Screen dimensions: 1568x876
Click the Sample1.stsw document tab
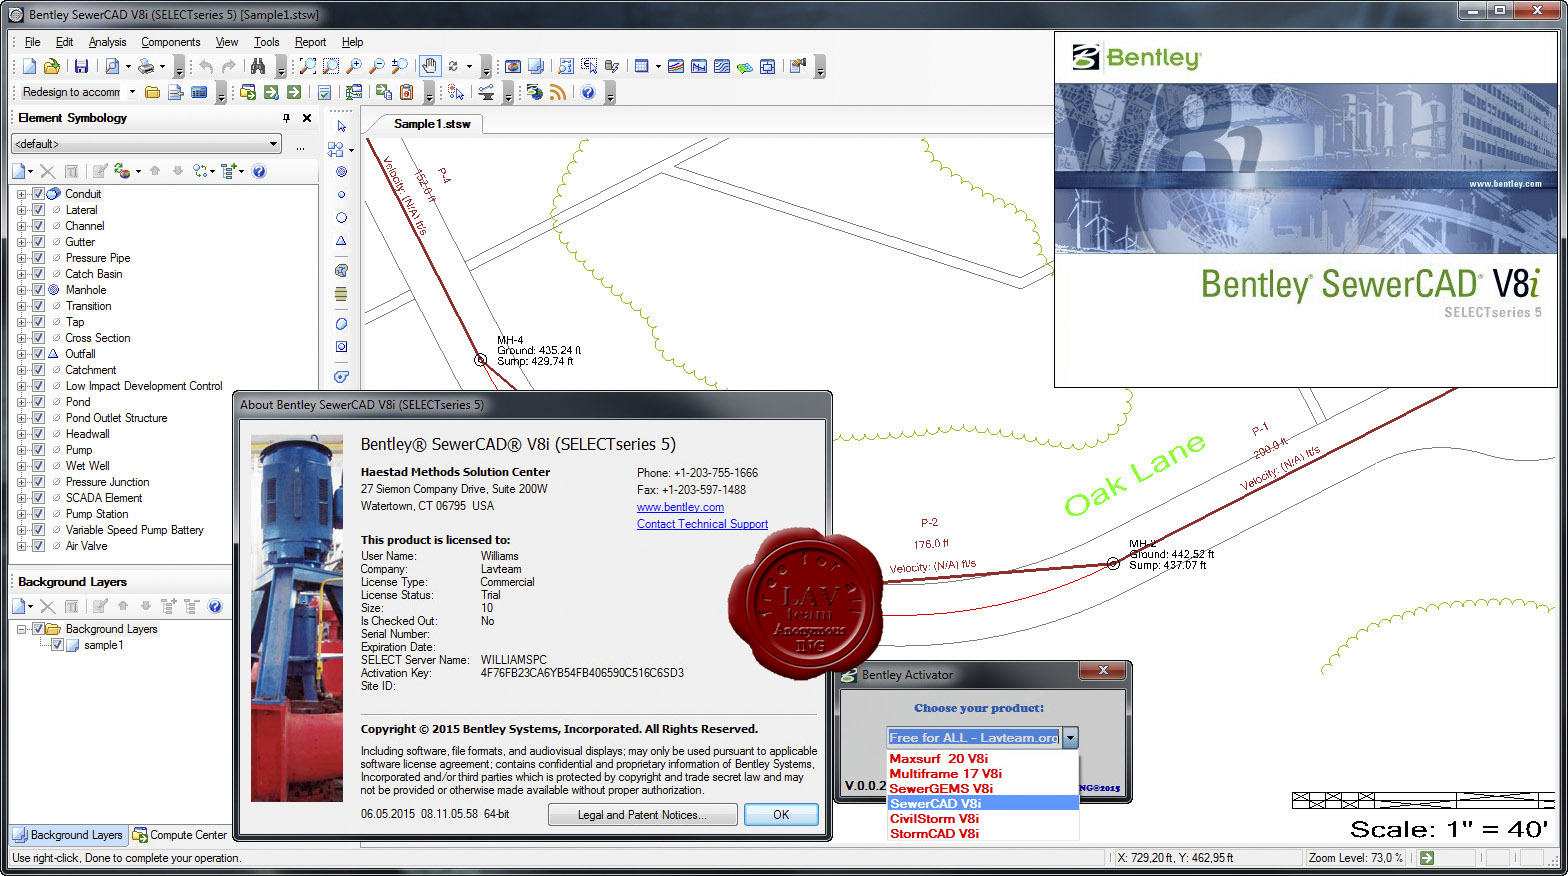(431, 124)
